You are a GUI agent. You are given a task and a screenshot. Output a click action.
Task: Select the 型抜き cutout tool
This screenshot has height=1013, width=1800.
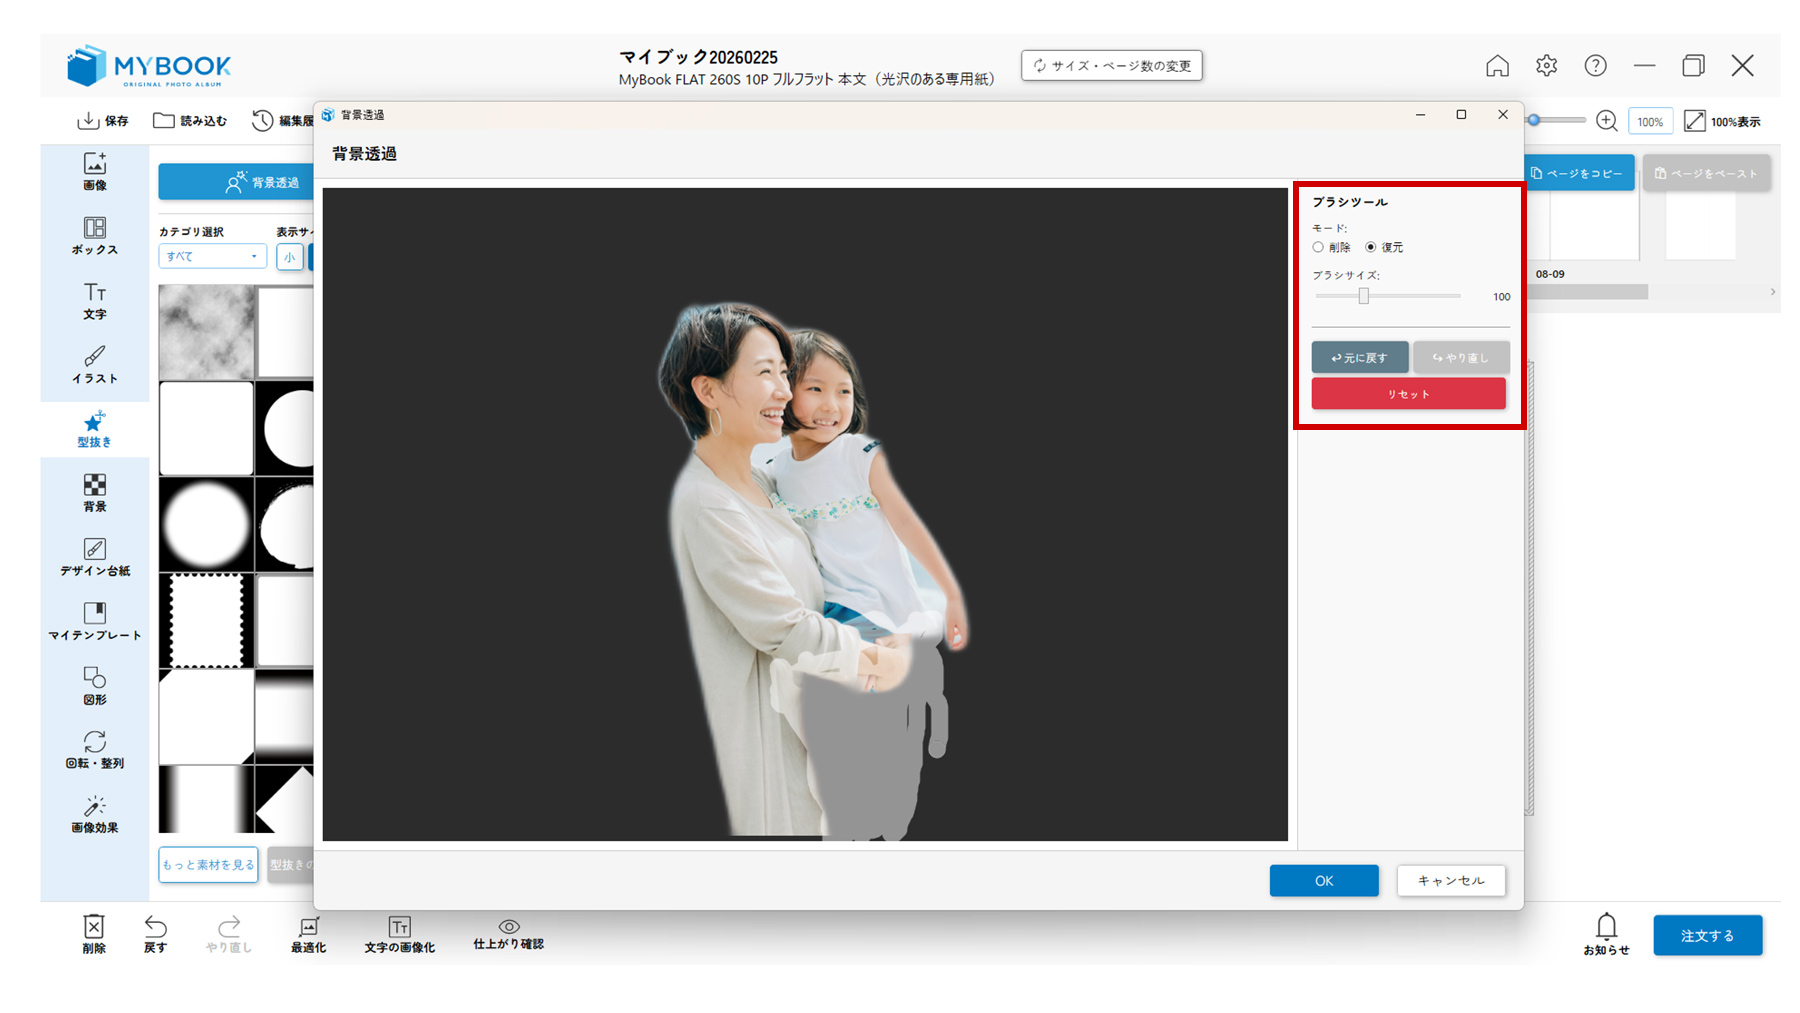tap(95, 429)
